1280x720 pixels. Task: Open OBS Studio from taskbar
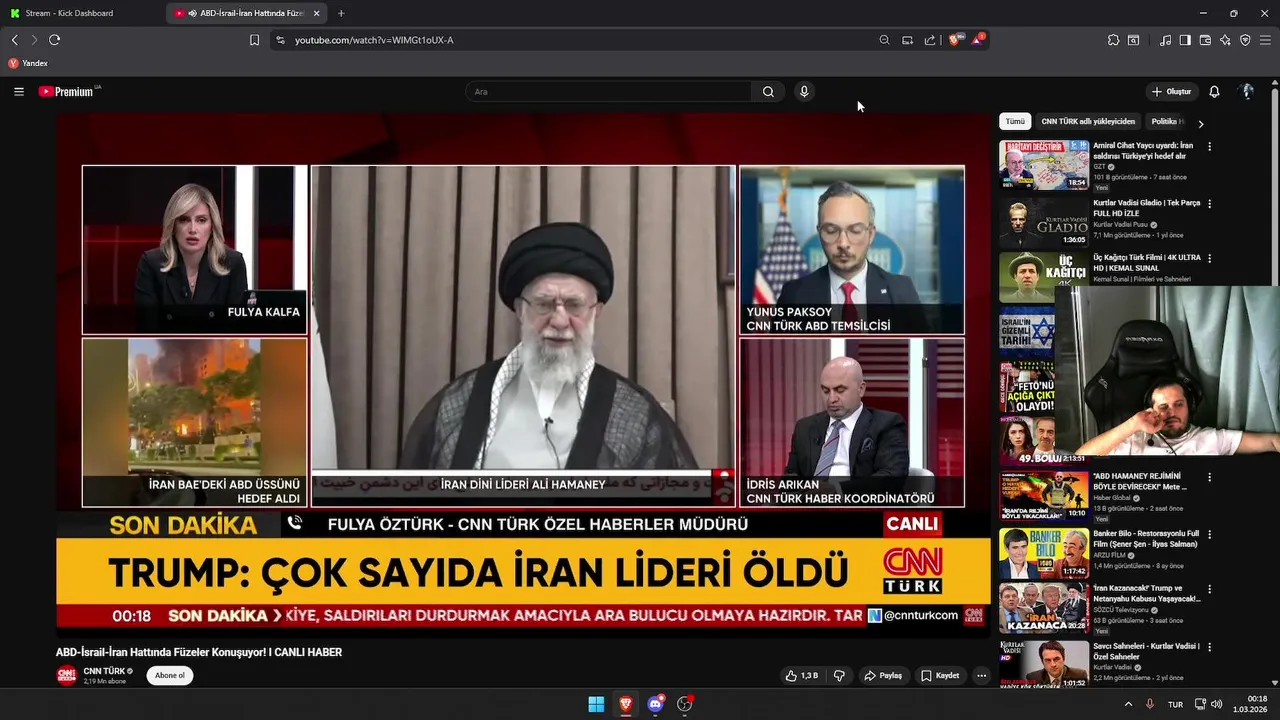[x=685, y=704]
